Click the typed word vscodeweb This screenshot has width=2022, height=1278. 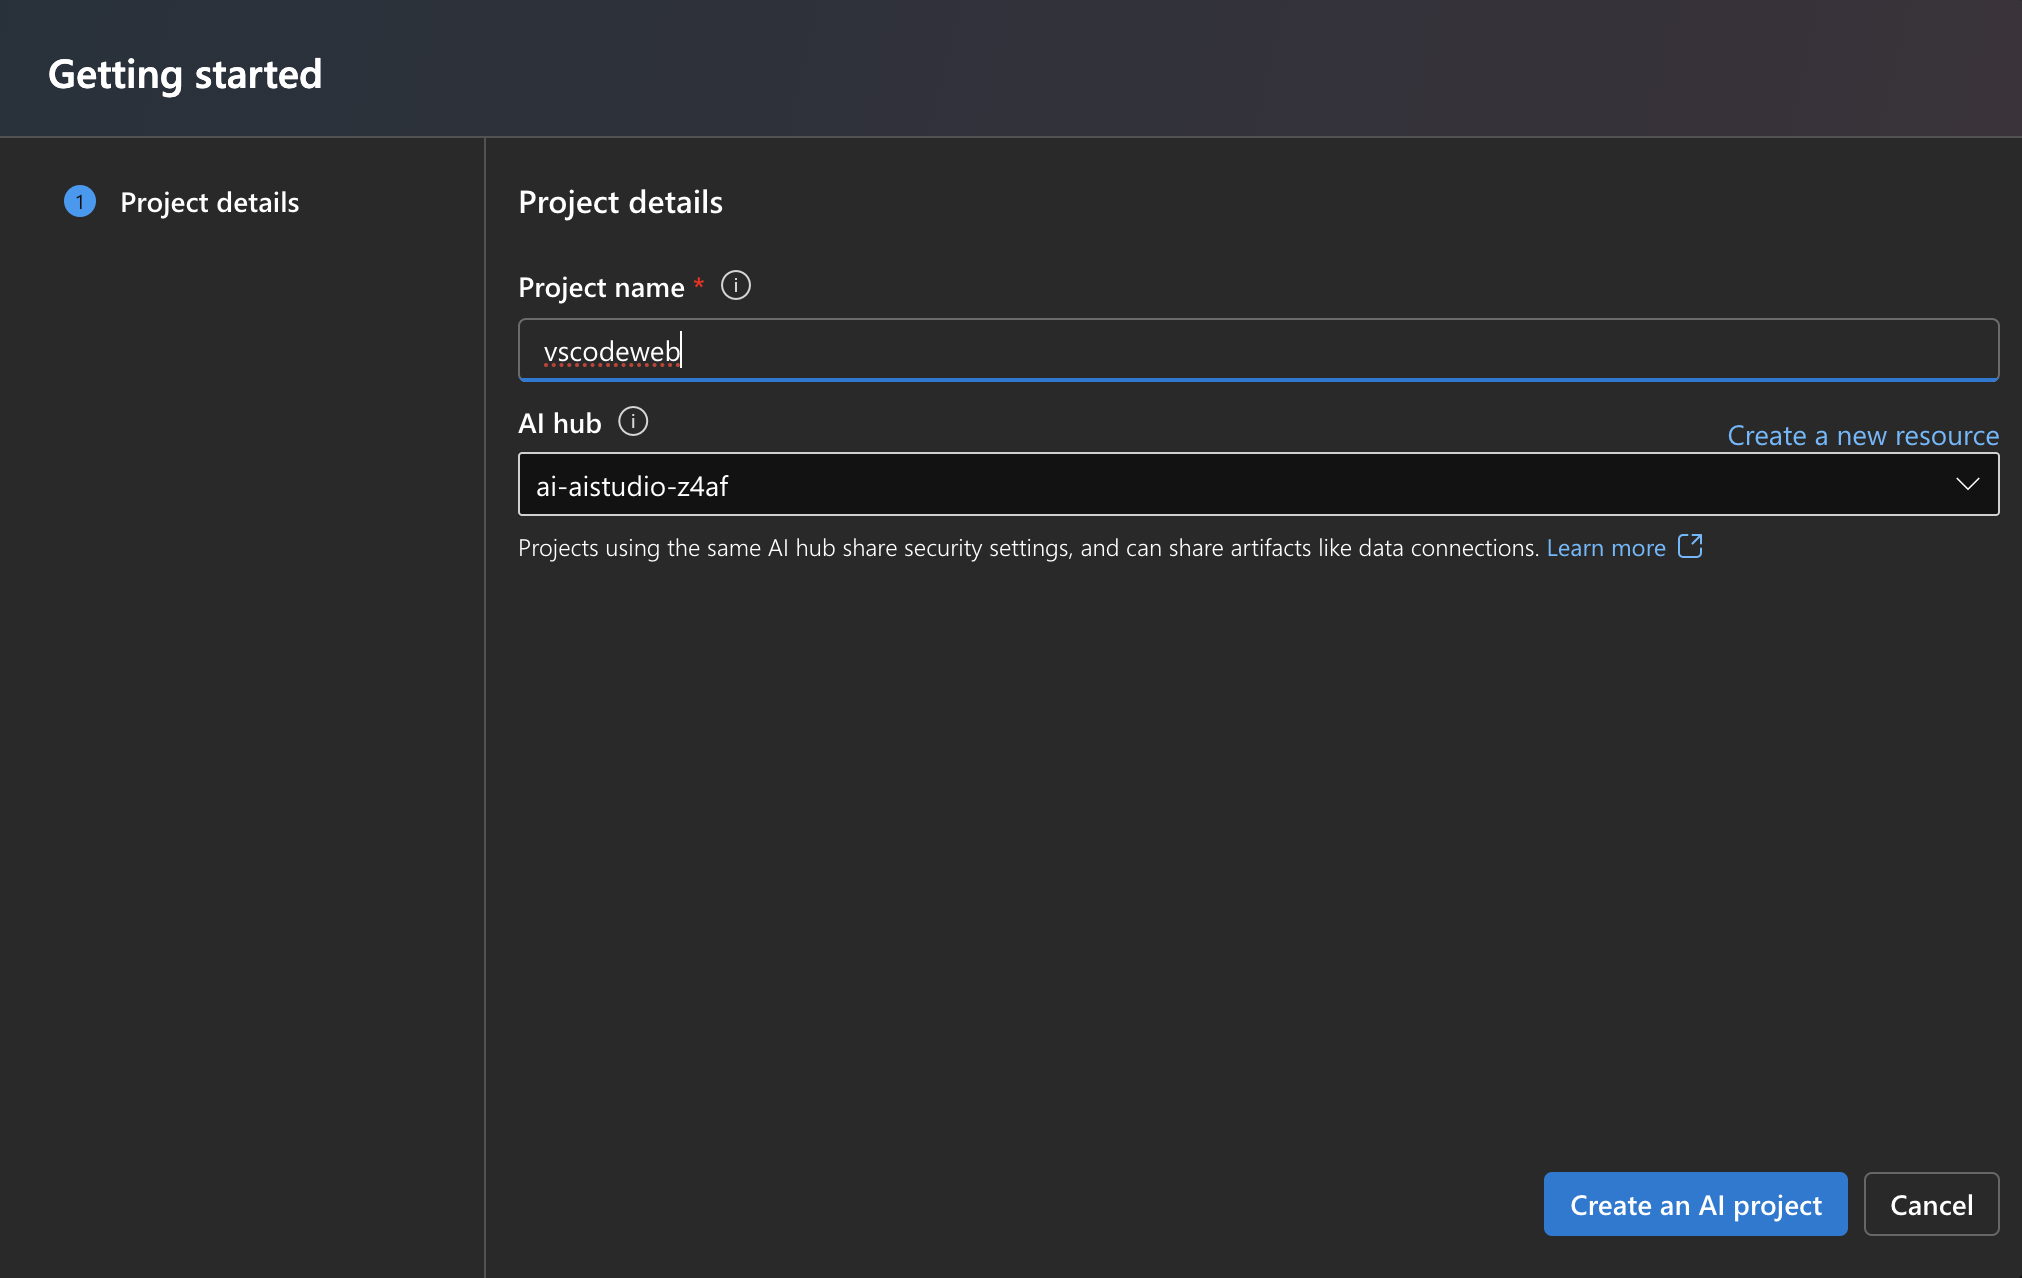click(611, 352)
